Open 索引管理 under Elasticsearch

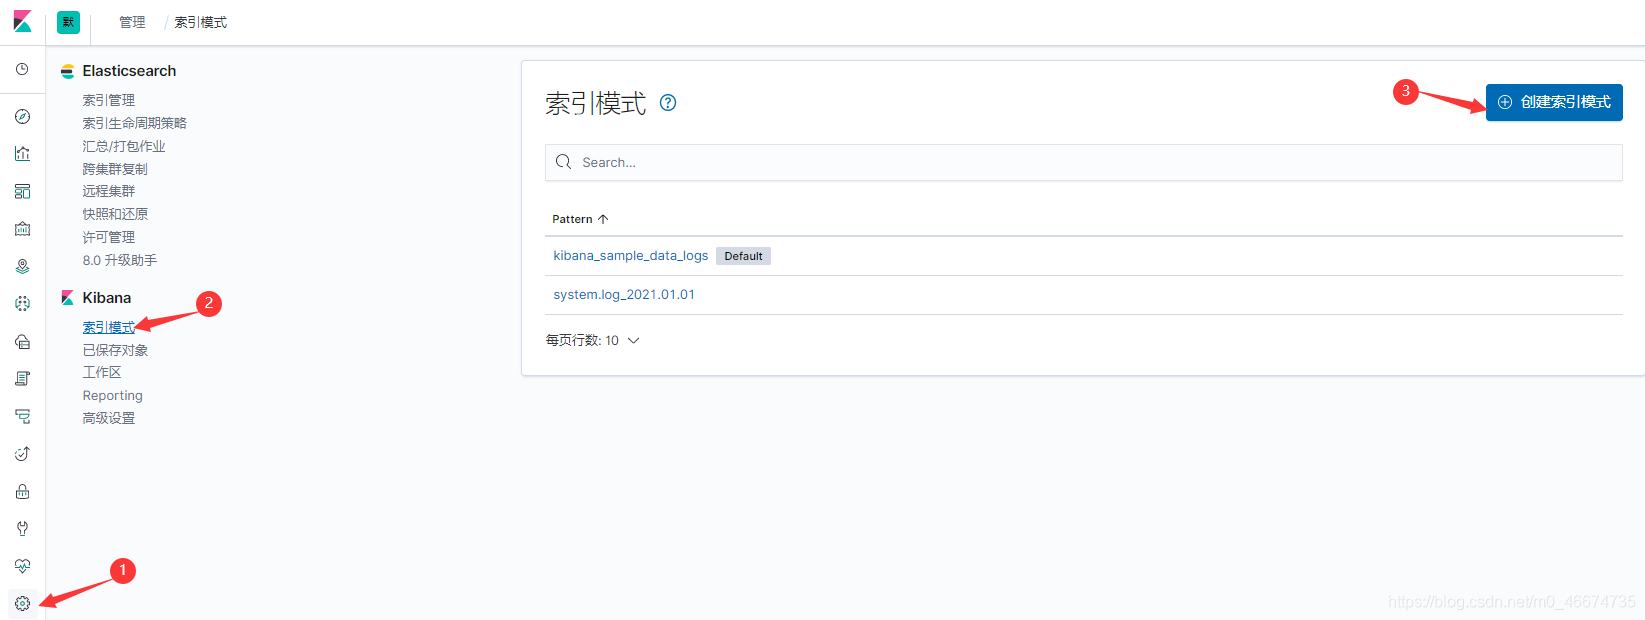(x=108, y=100)
